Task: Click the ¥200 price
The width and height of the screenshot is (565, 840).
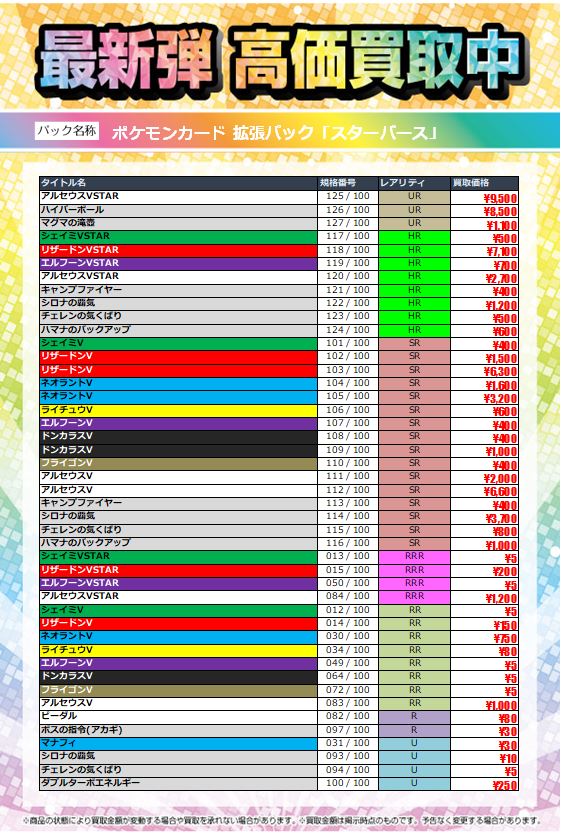Action: click(x=505, y=572)
